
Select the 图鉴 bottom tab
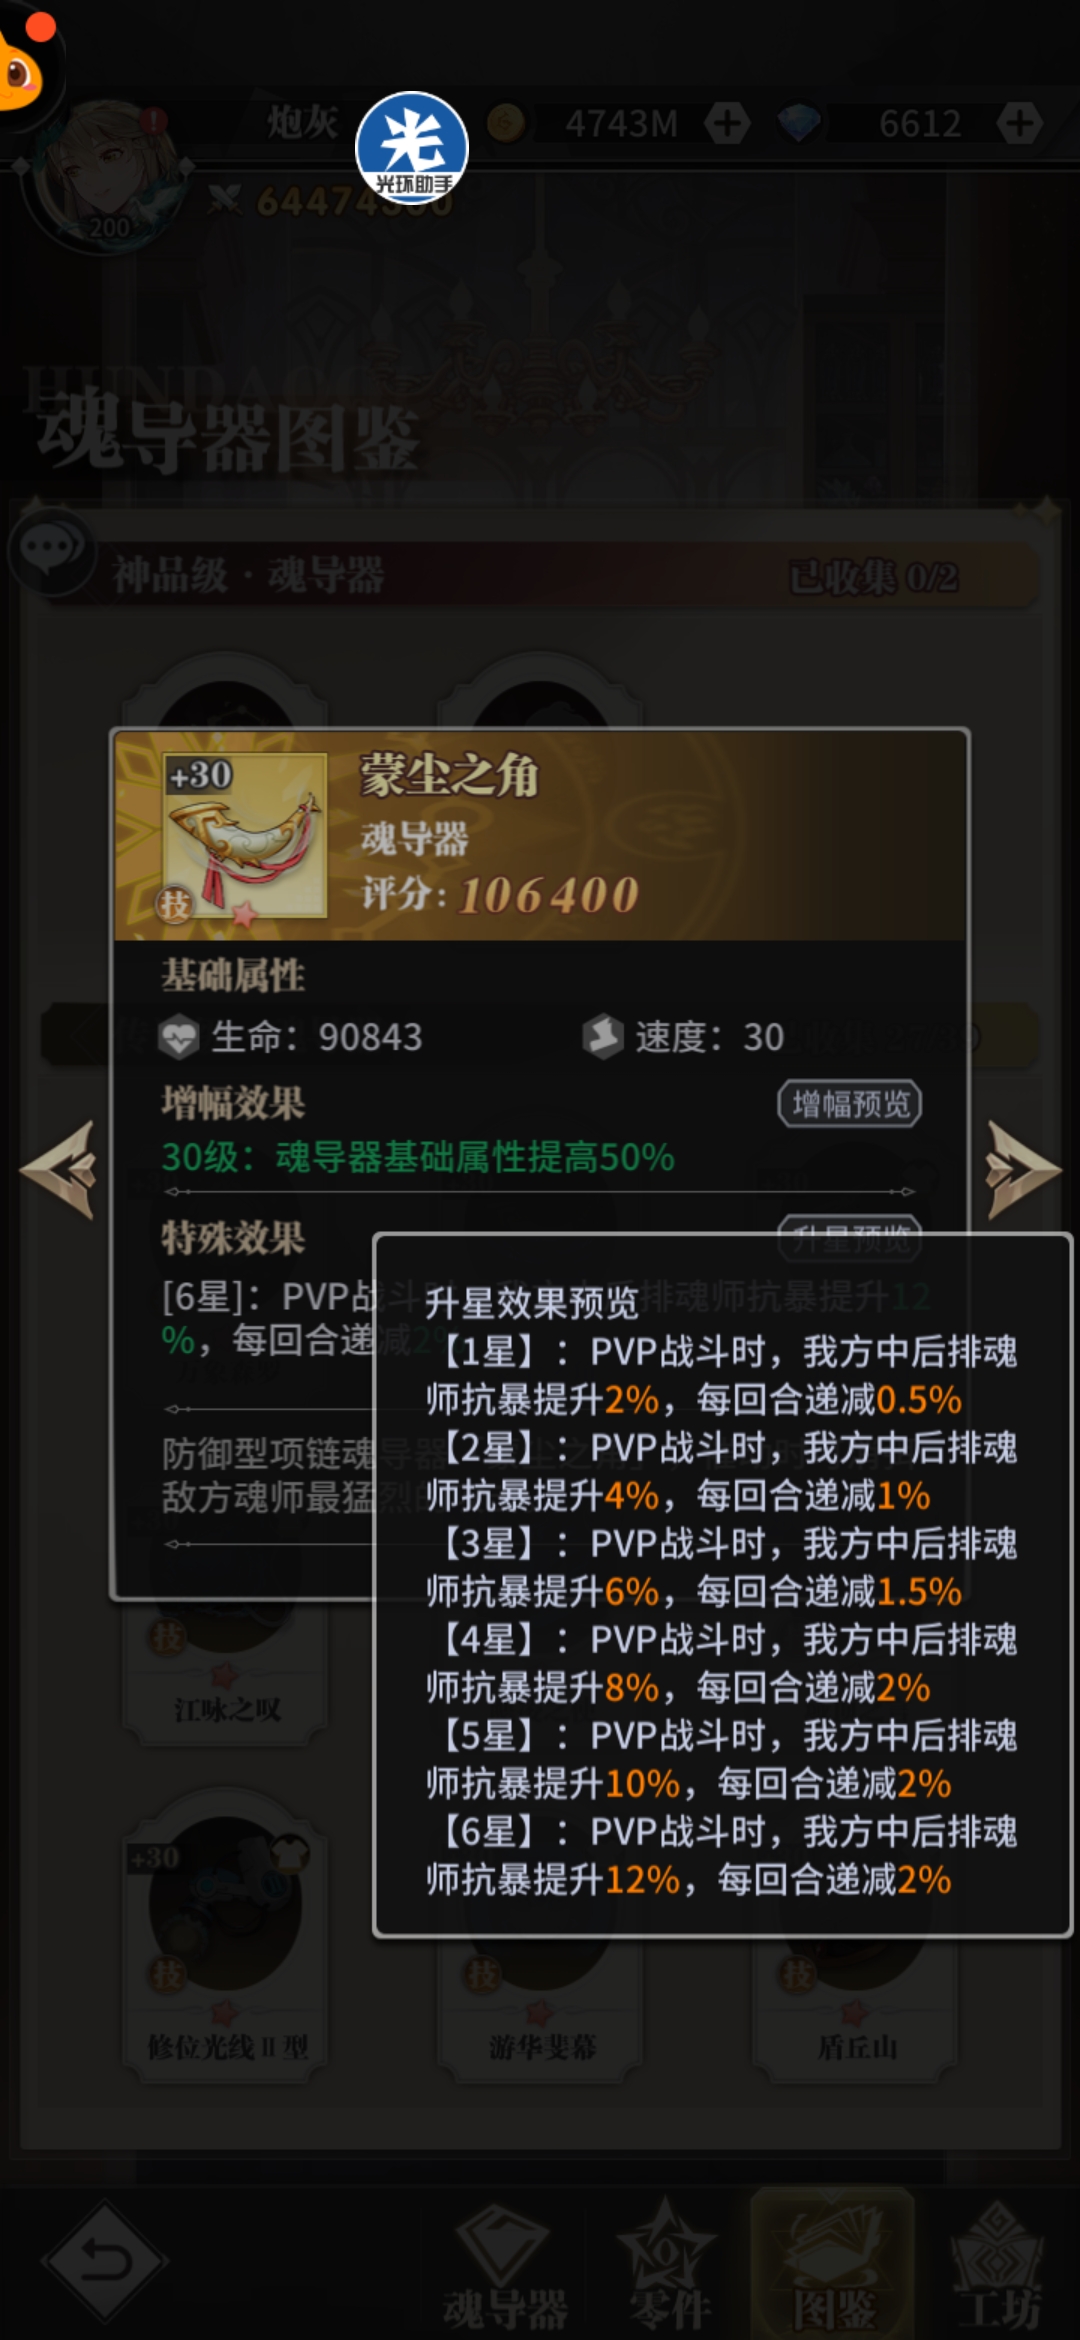click(x=833, y=2265)
